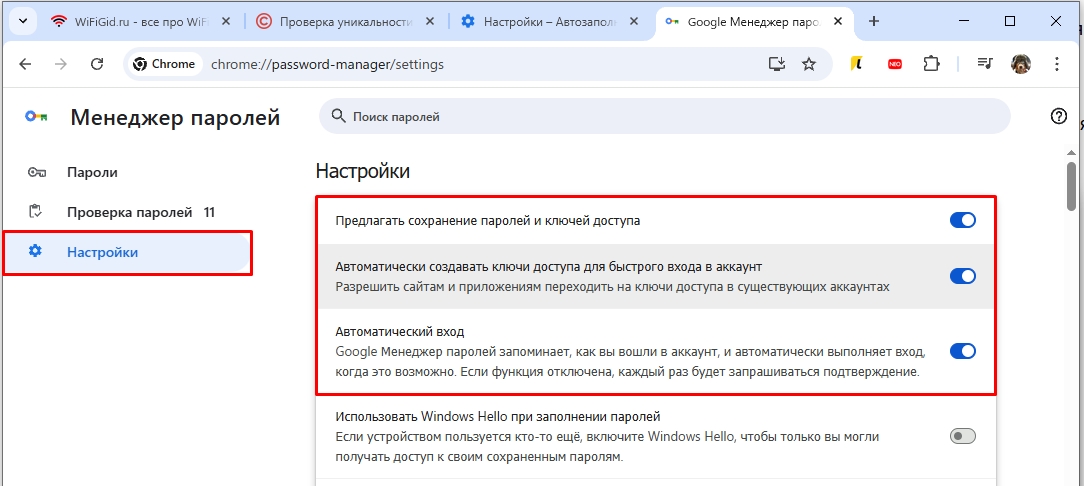Click the page scrollbar thumb

pyautogui.click(x=1072, y=185)
